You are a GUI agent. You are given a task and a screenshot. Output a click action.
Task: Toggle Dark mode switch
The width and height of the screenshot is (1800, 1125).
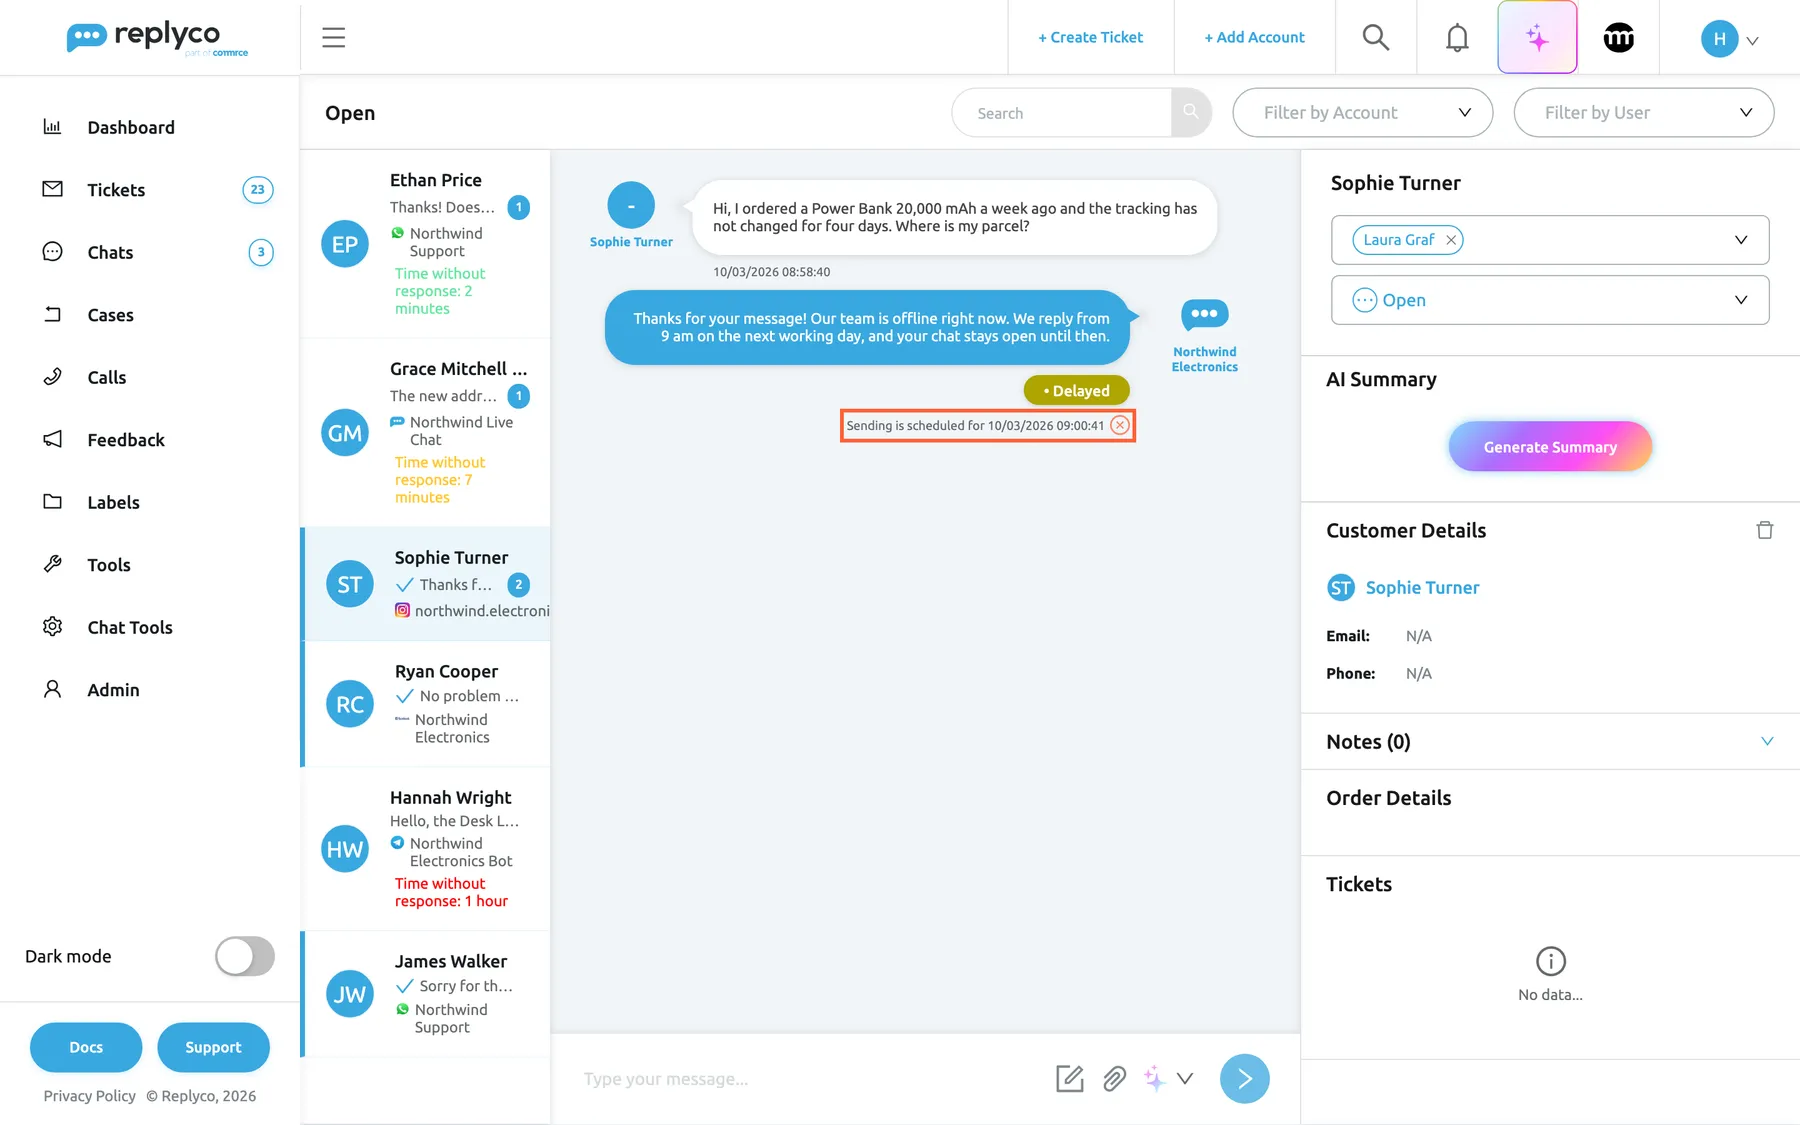[x=245, y=956]
